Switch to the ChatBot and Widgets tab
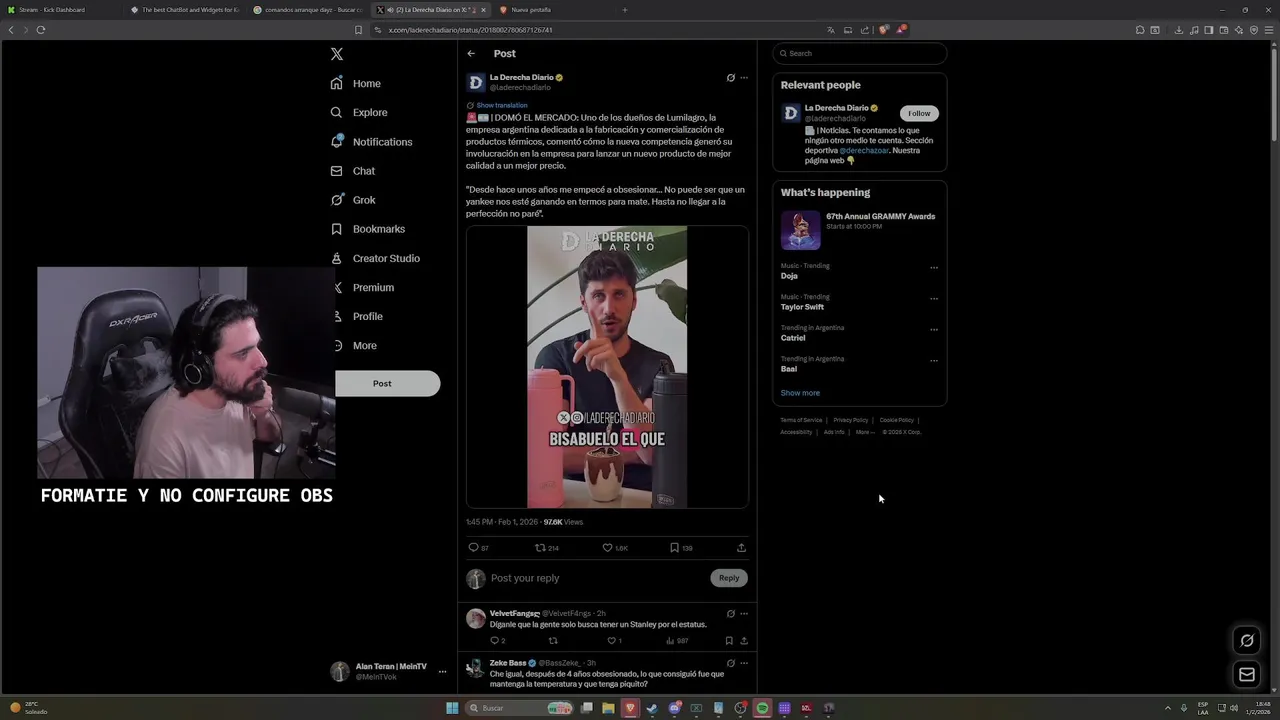The width and height of the screenshot is (1280, 720). tap(185, 10)
